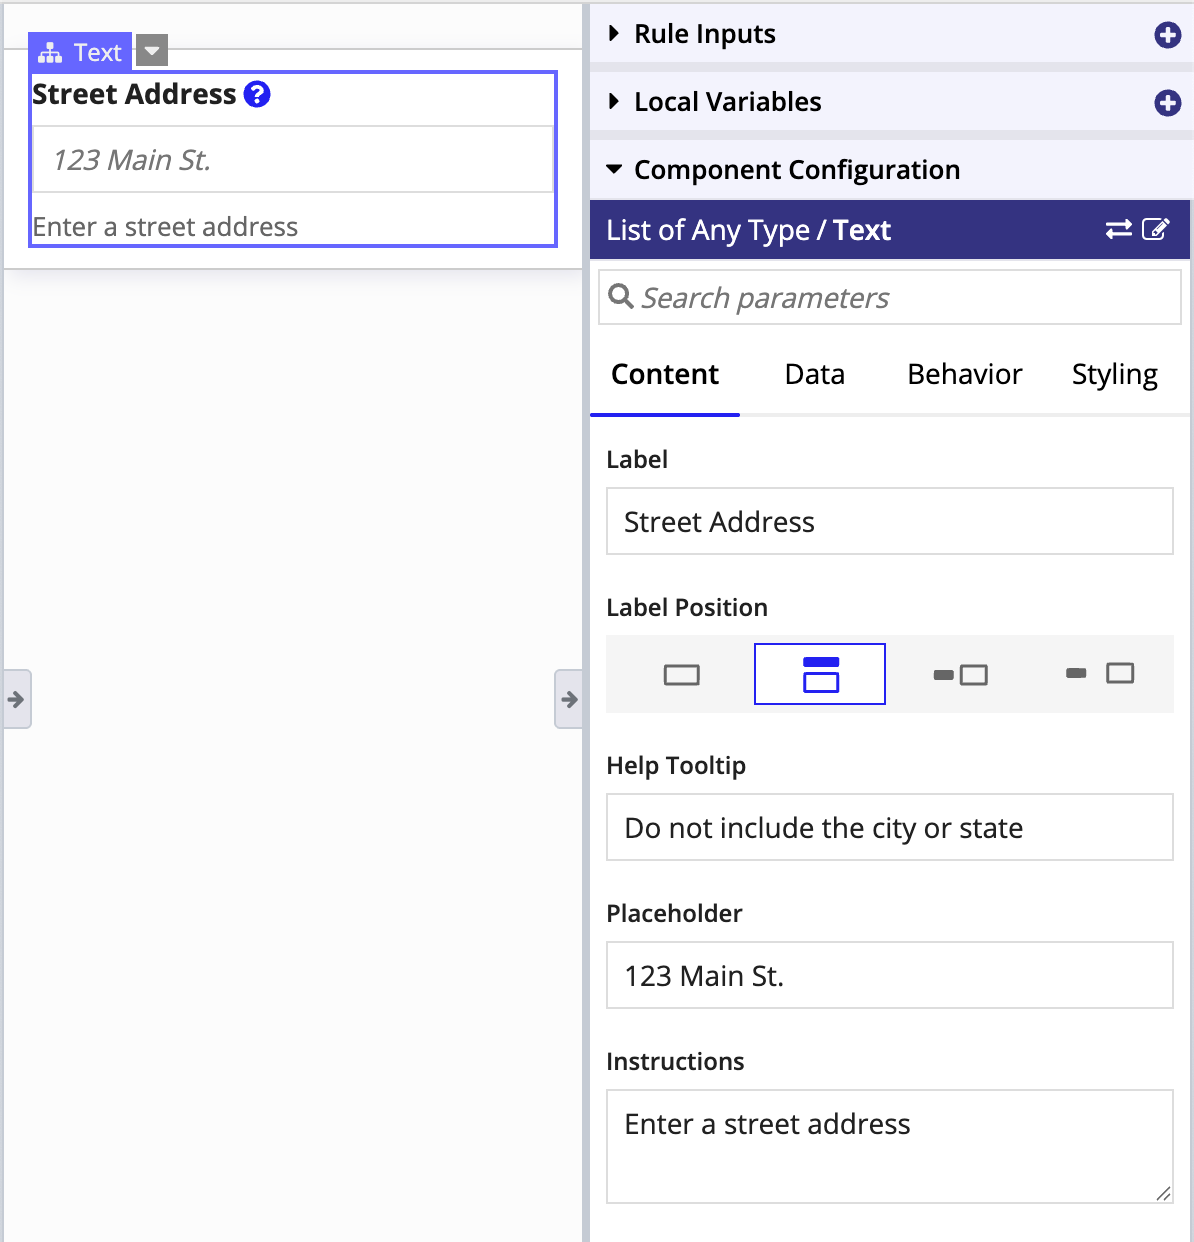Switch to the Content tab
The height and width of the screenshot is (1242, 1194).
point(665,374)
